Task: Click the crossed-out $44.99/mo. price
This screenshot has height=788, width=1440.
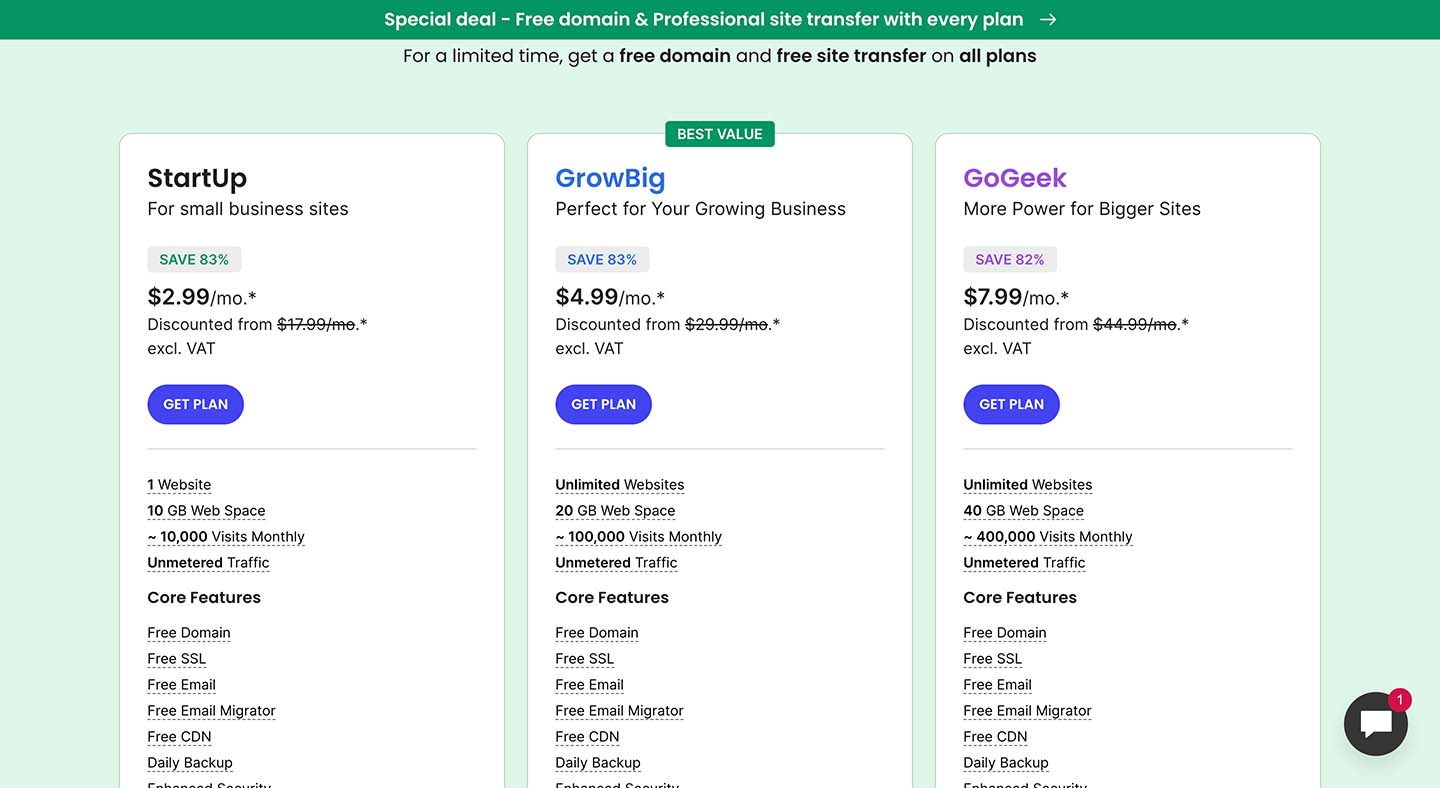Action: pos(1135,324)
